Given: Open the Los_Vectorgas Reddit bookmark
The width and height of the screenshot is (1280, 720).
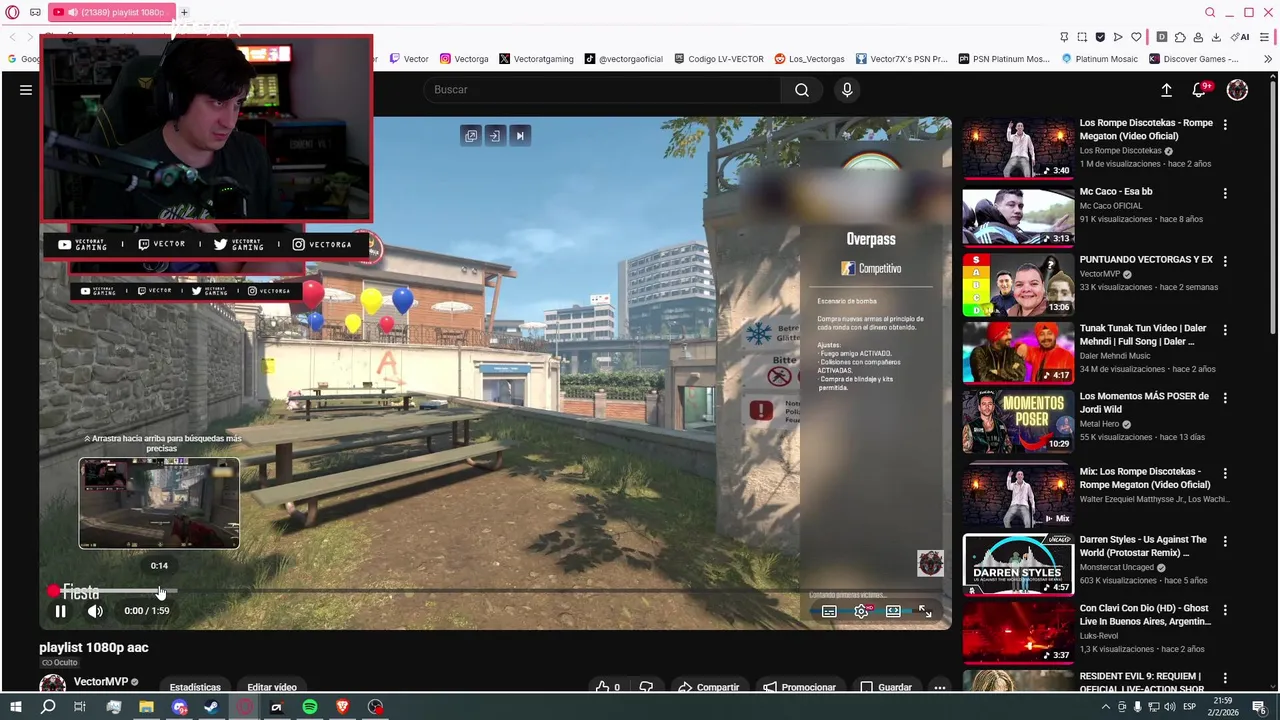Looking at the screenshot, I should (809, 59).
